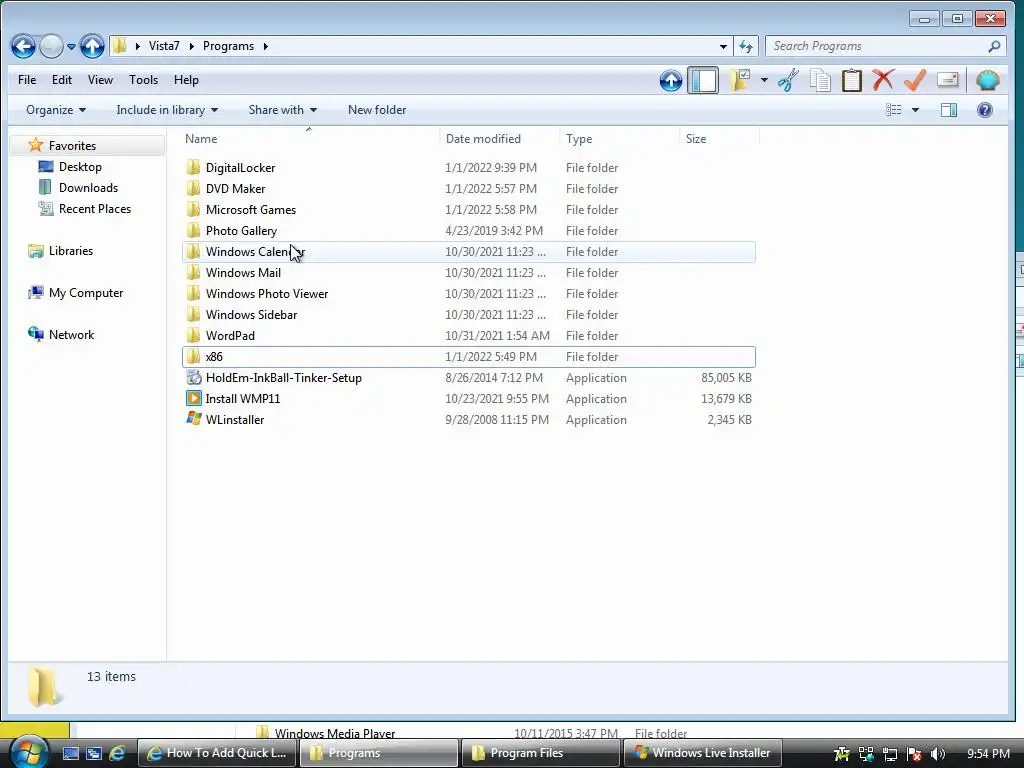1024x768 pixels.
Task: Click the Windows Start orb
Action: [27, 752]
